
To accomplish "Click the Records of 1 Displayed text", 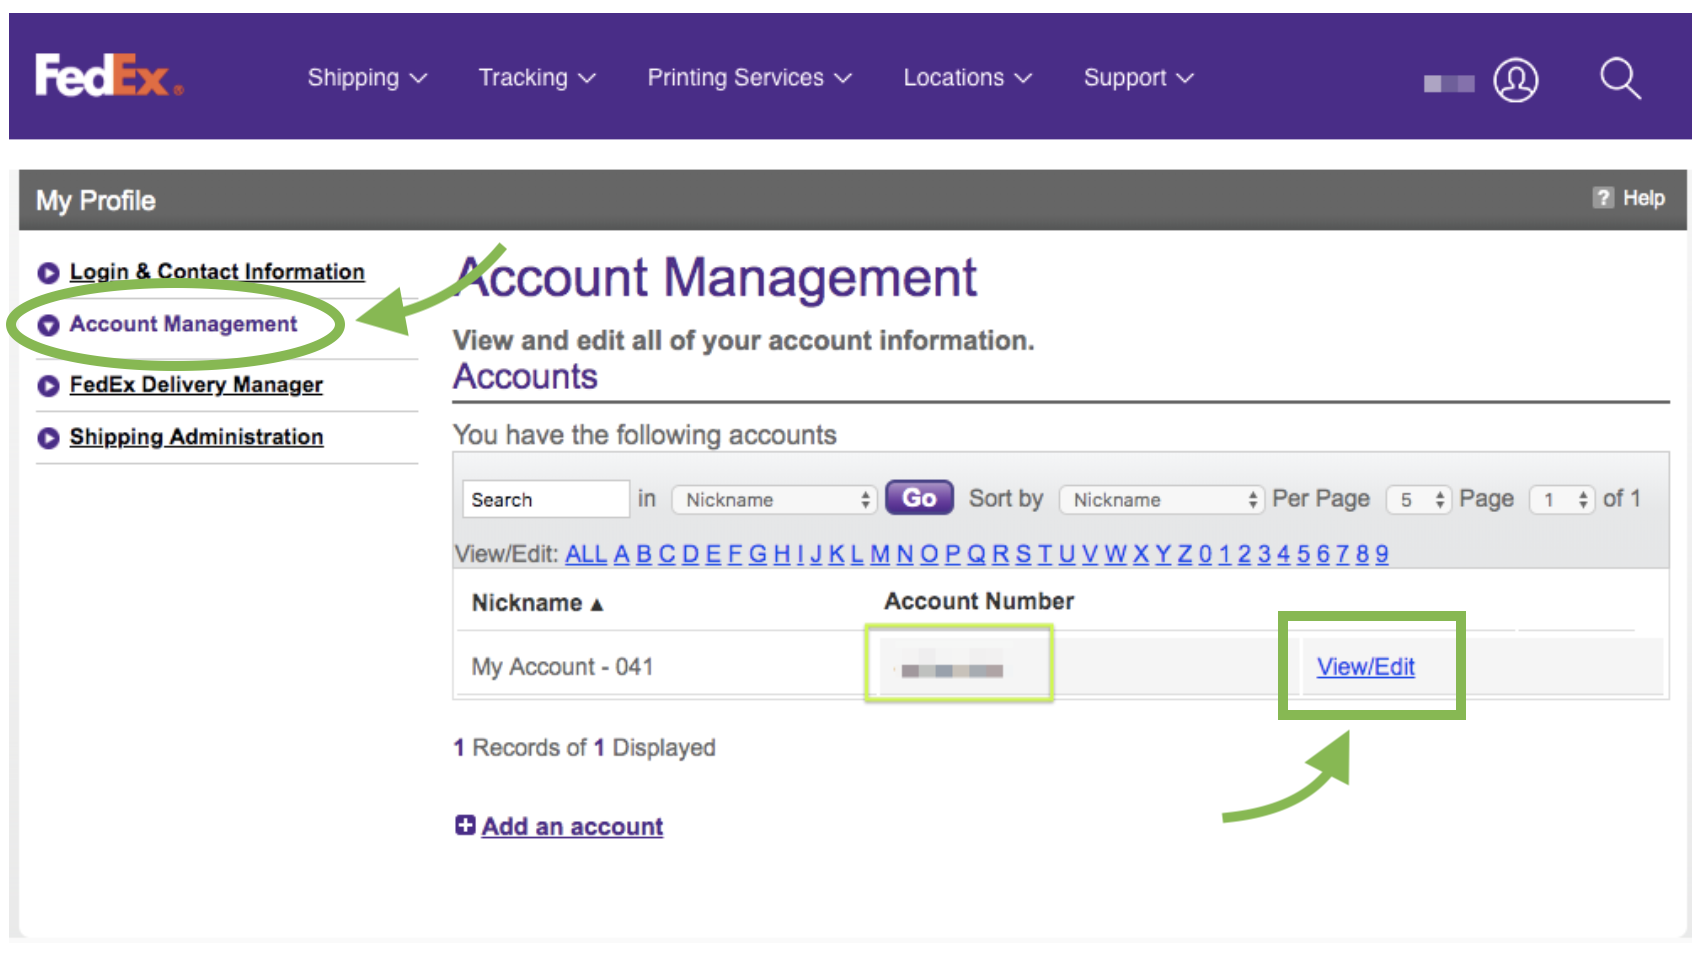I will (x=584, y=747).
